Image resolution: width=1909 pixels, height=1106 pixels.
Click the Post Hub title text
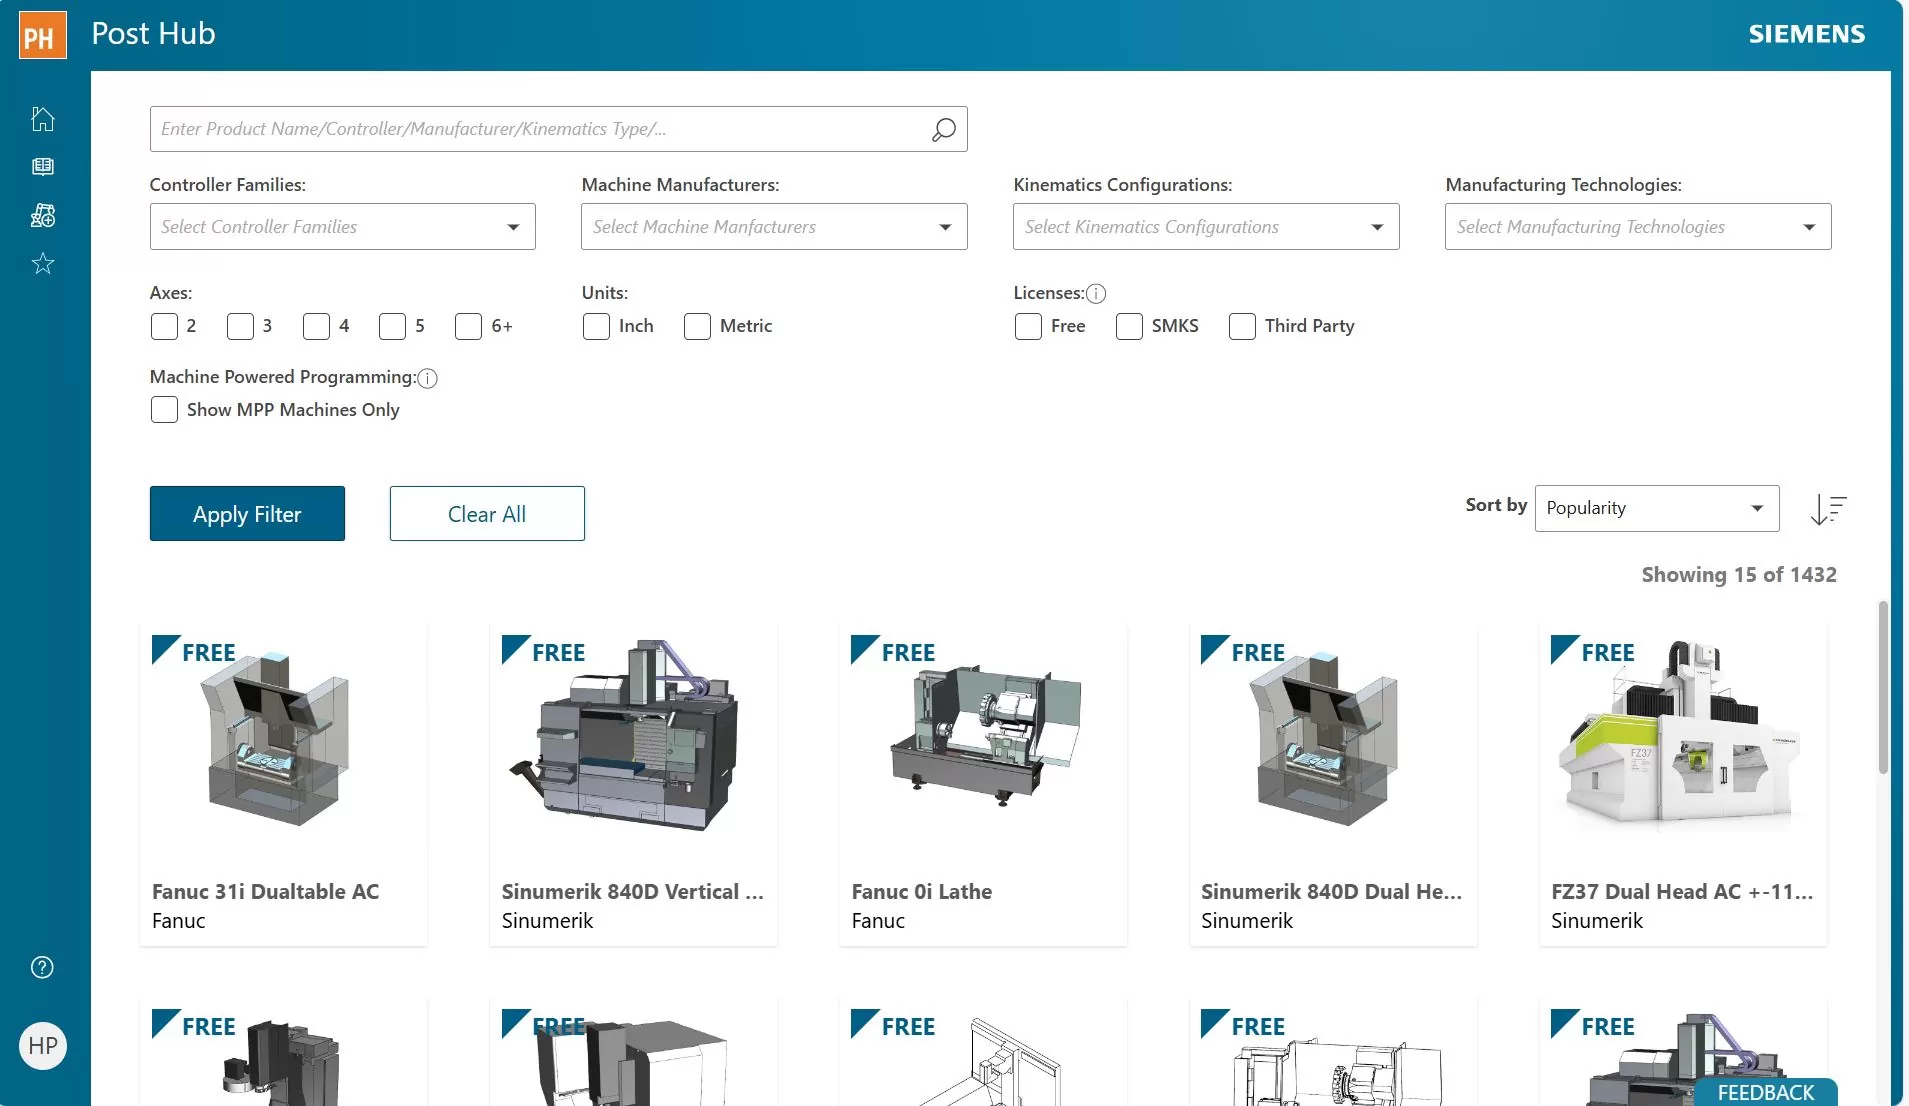[153, 34]
